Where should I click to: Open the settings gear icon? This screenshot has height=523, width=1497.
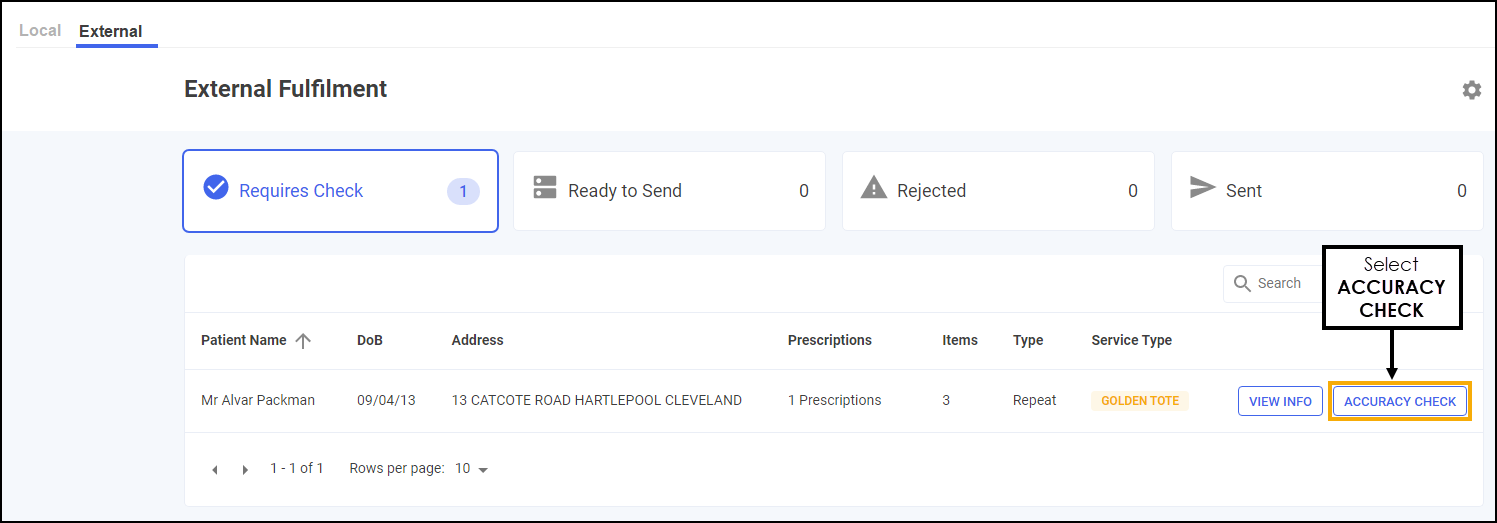(1471, 90)
